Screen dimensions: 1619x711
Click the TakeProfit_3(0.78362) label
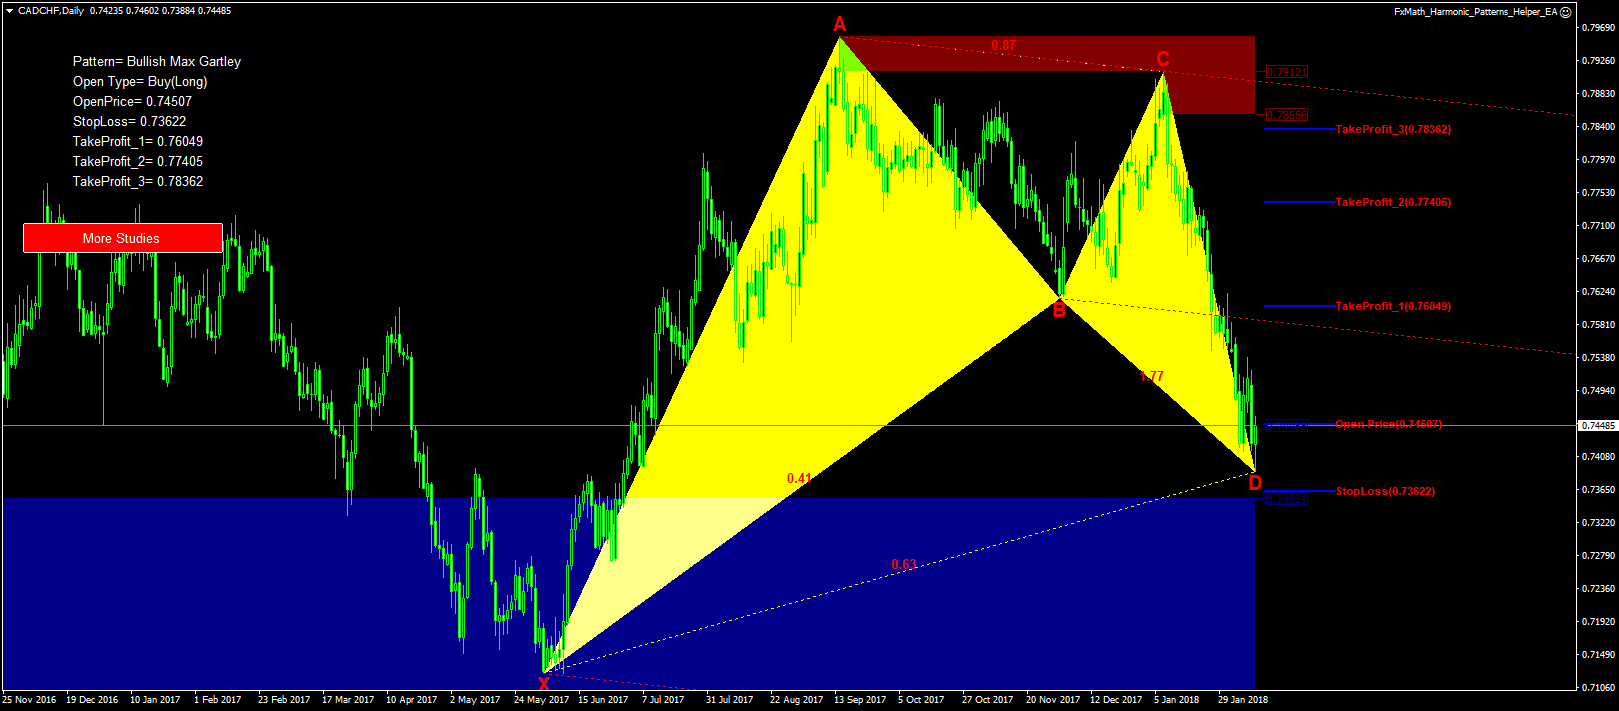pos(1393,129)
